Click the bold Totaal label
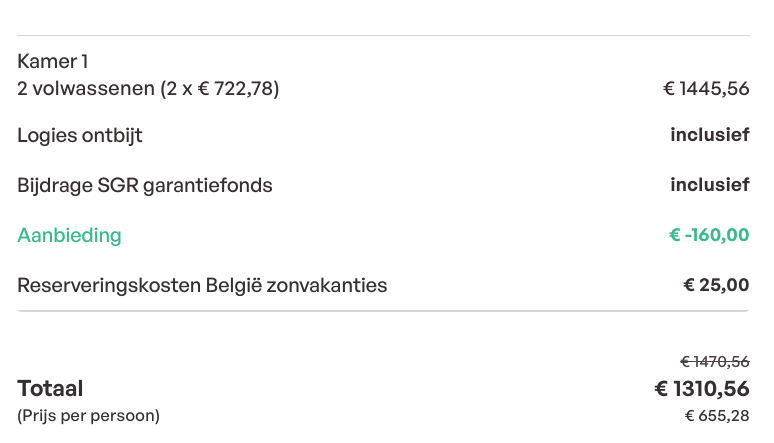 pos(50,389)
